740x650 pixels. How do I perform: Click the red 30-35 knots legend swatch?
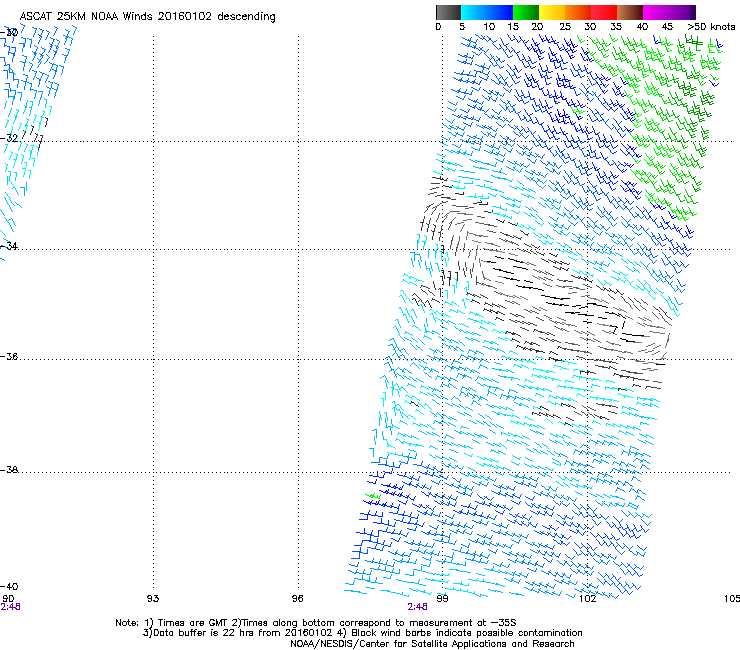click(604, 12)
